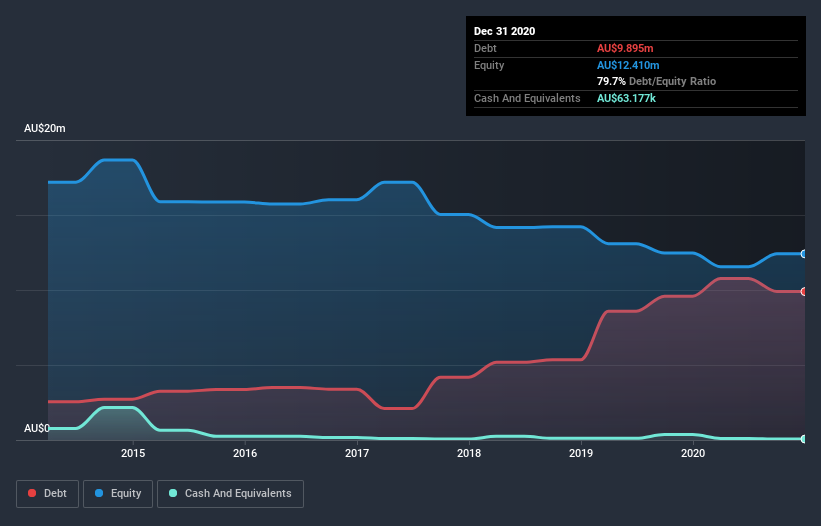The height and width of the screenshot is (526, 821).
Task: Click the AU$63.177k cash value
Action: [626, 98]
